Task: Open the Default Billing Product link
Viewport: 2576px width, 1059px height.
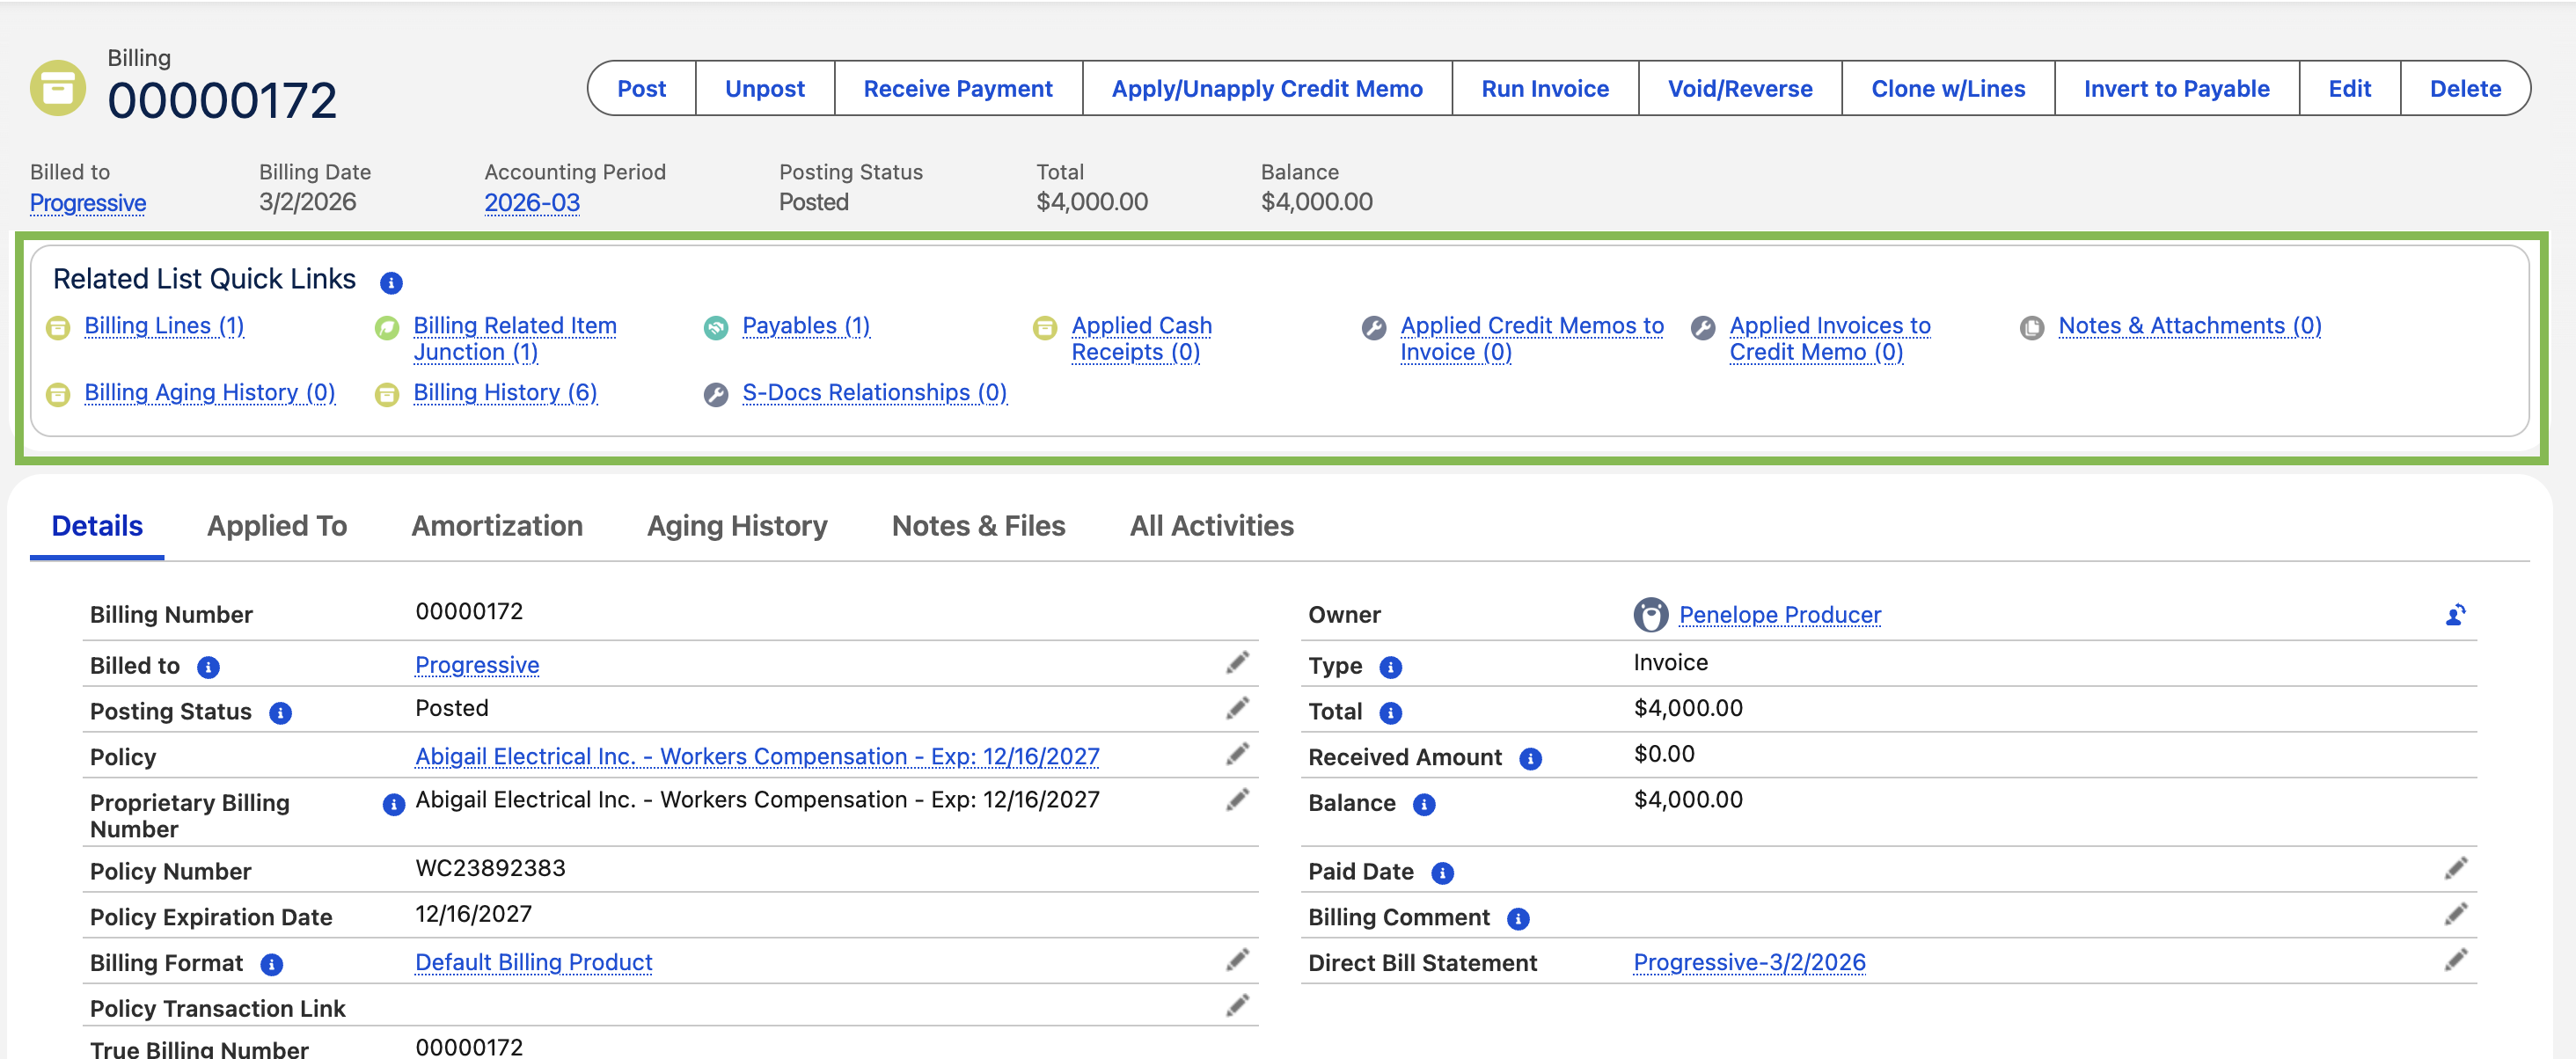Action: 533,963
